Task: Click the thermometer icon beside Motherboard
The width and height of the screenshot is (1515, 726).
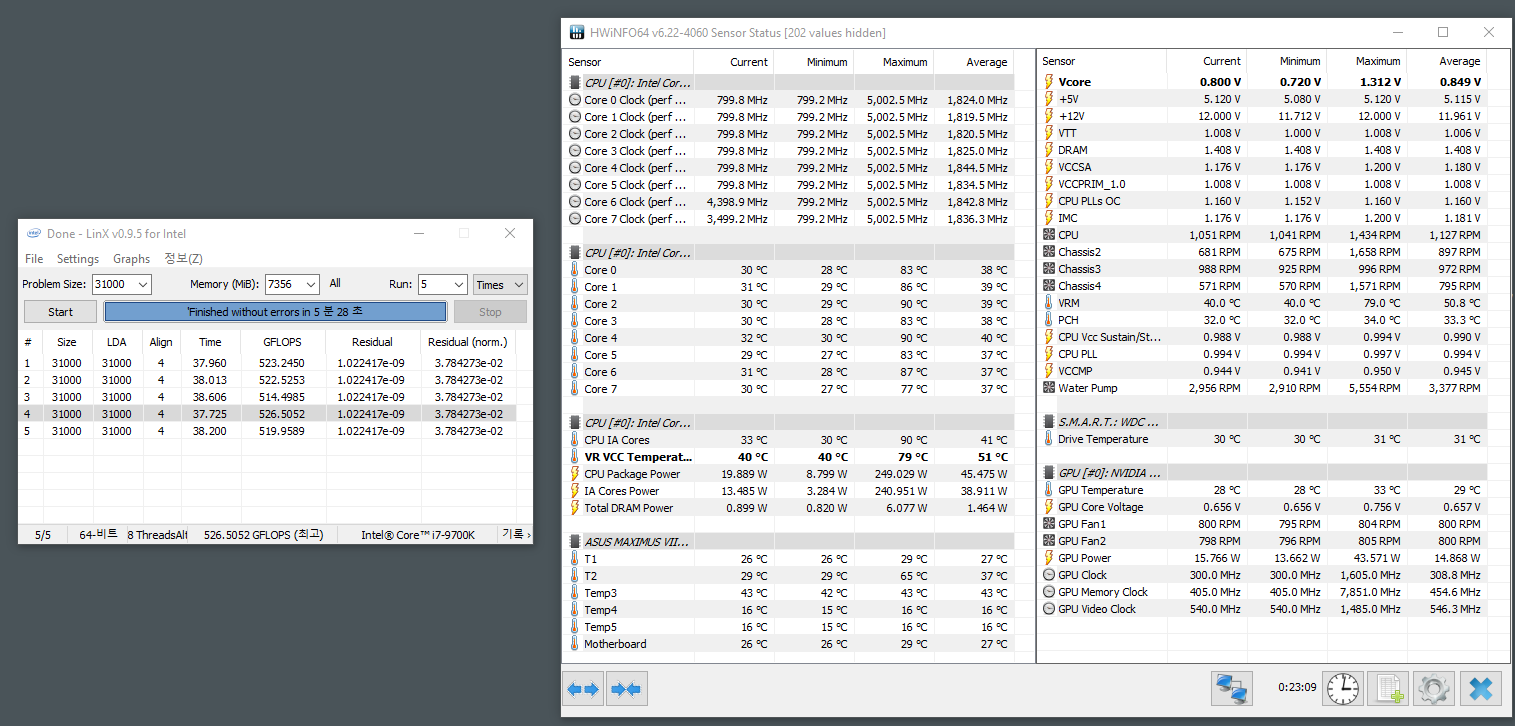Action: 575,644
